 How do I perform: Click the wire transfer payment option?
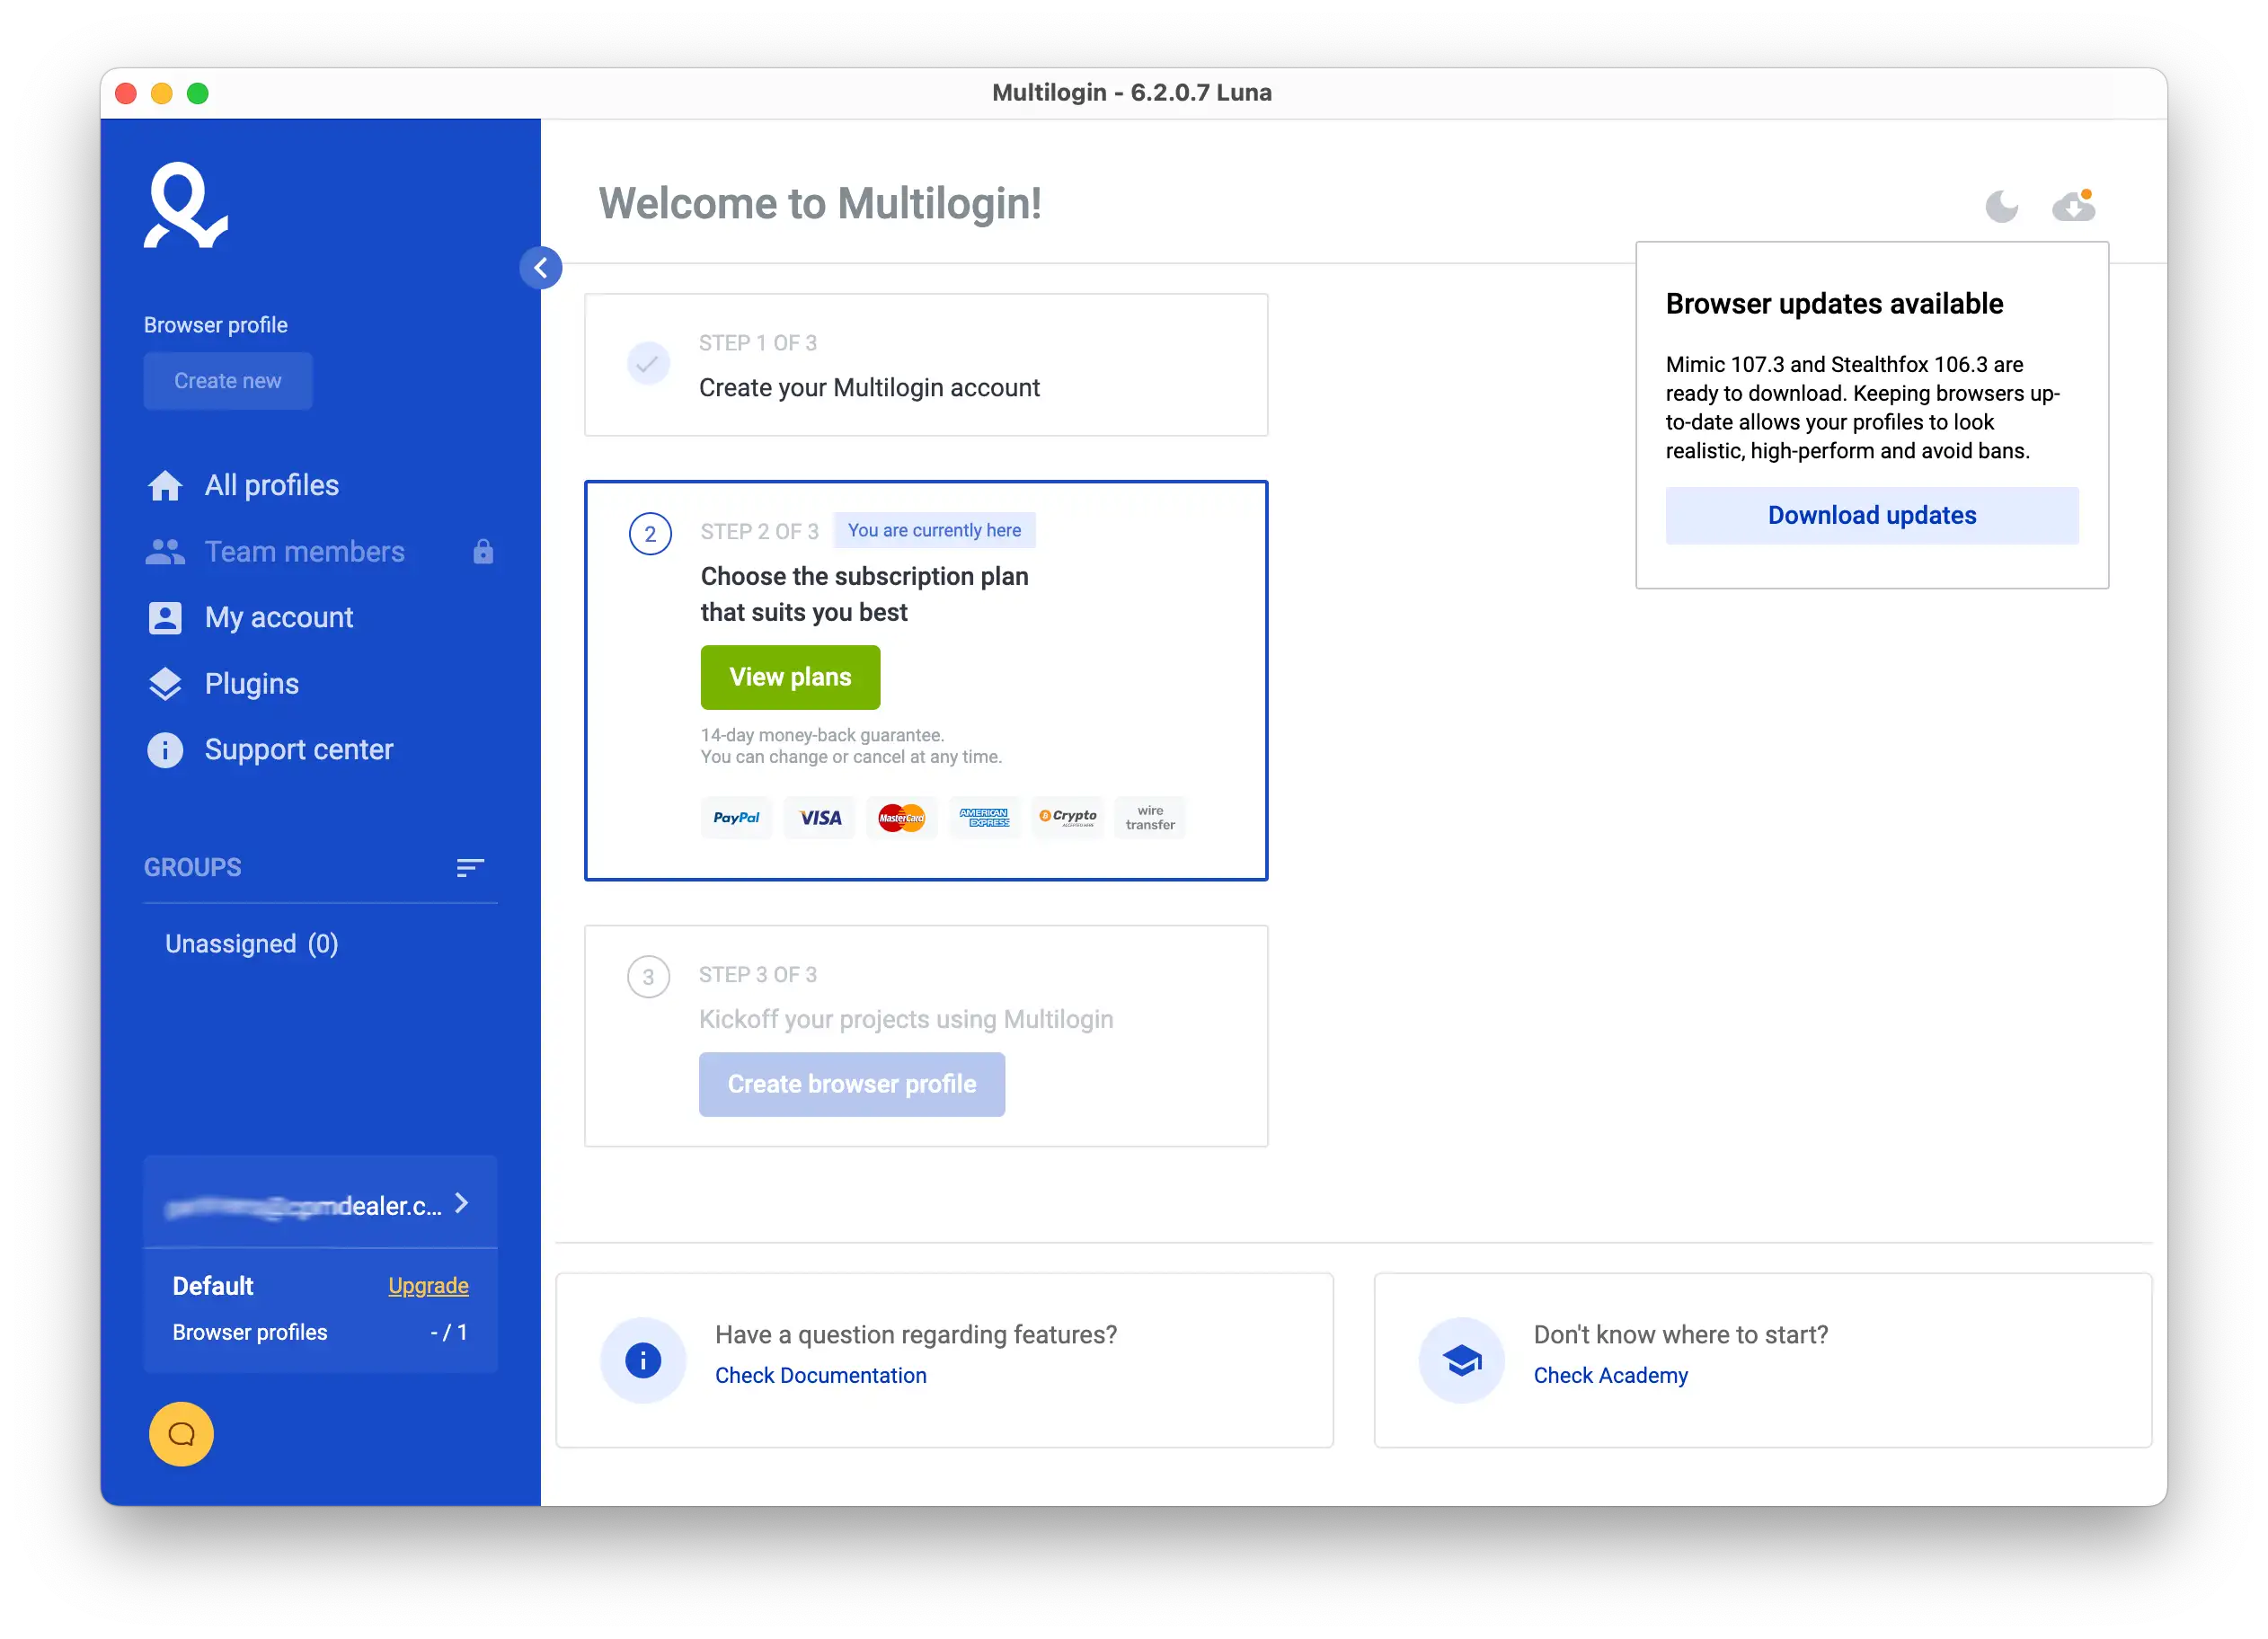click(1150, 818)
